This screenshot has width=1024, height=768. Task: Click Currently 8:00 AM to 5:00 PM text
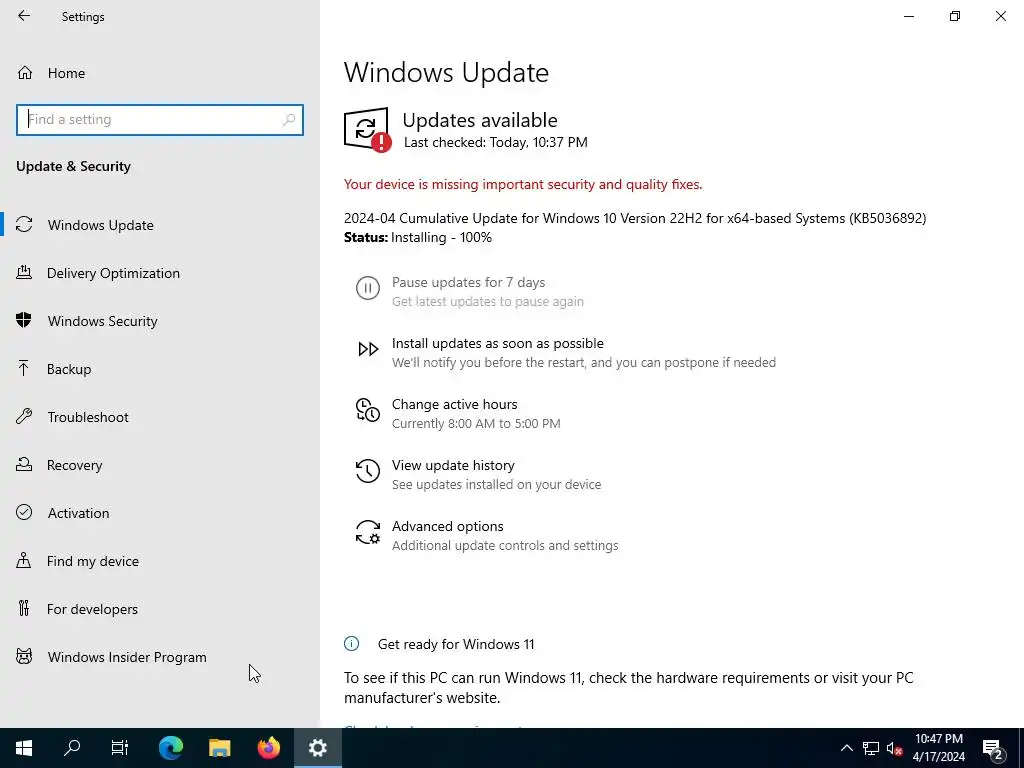click(476, 423)
